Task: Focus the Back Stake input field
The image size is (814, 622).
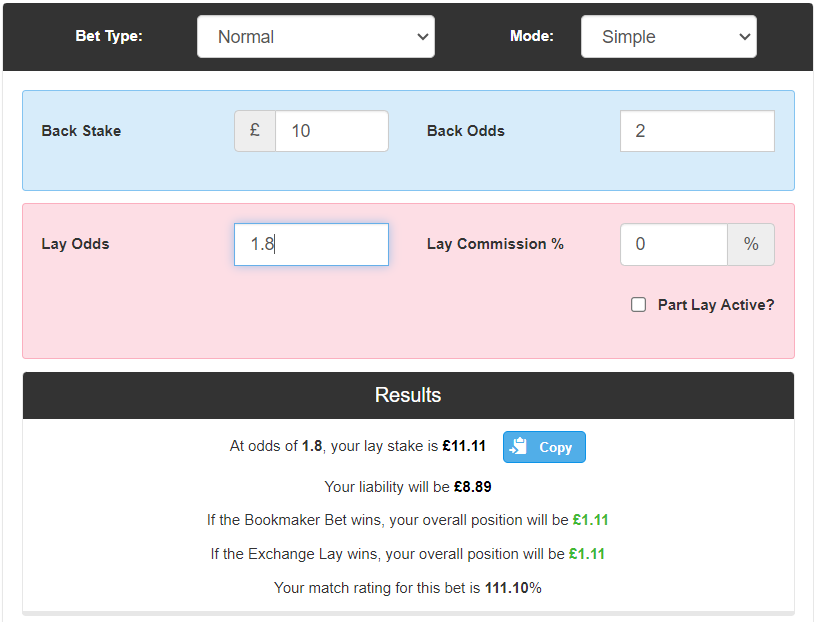Action: (331, 131)
